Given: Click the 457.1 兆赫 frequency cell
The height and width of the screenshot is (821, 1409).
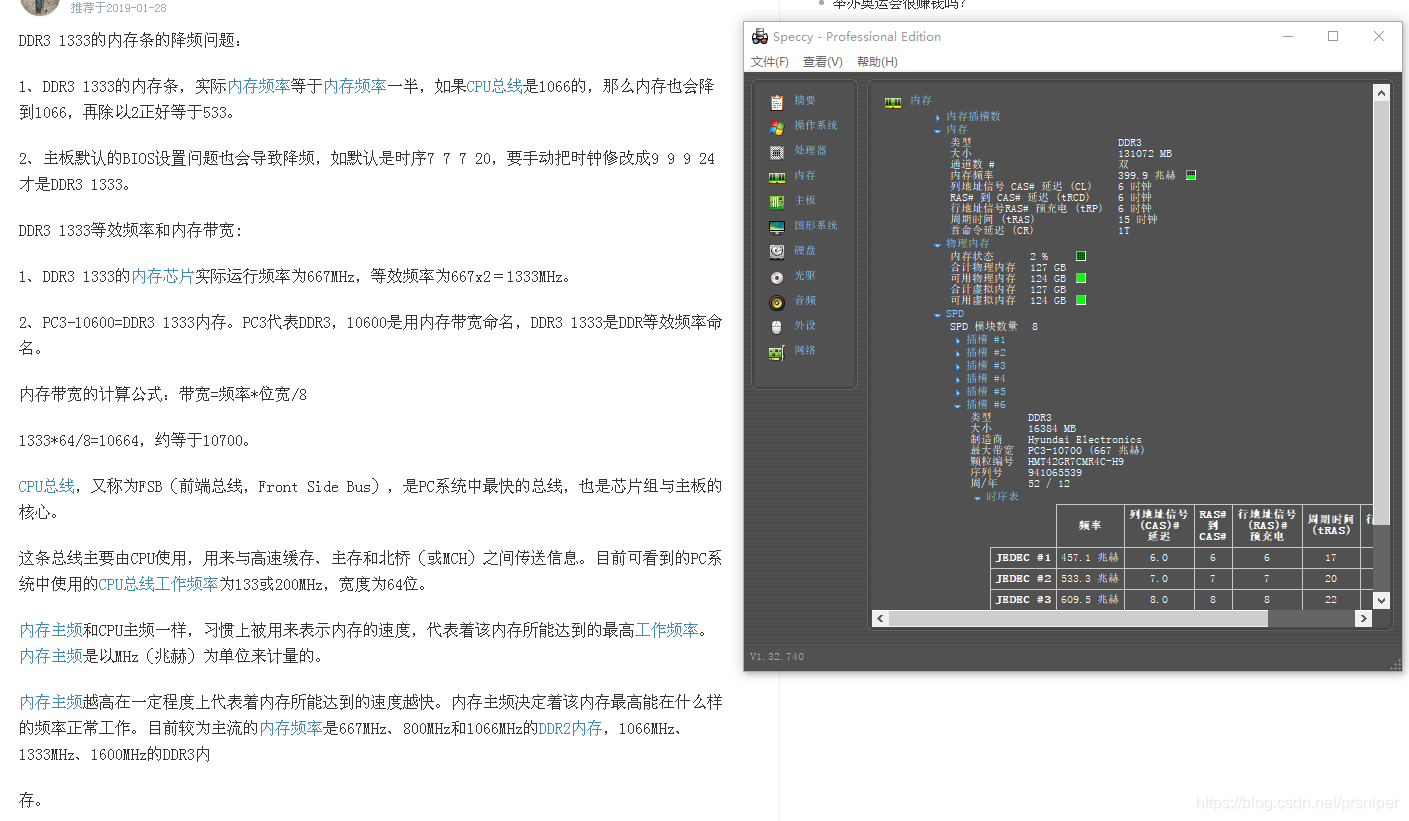Looking at the screenshot, I should click(x=1090, y=558).
